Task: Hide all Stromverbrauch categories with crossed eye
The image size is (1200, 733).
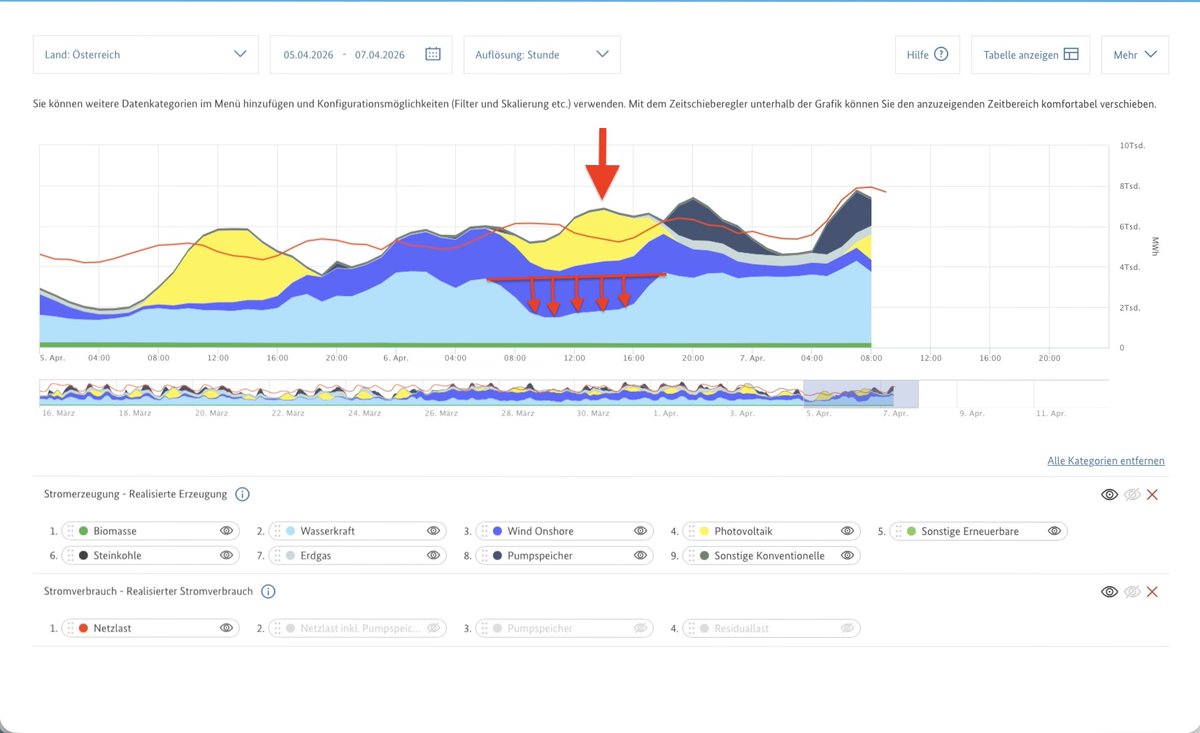Action: [x=1132, y=591]
